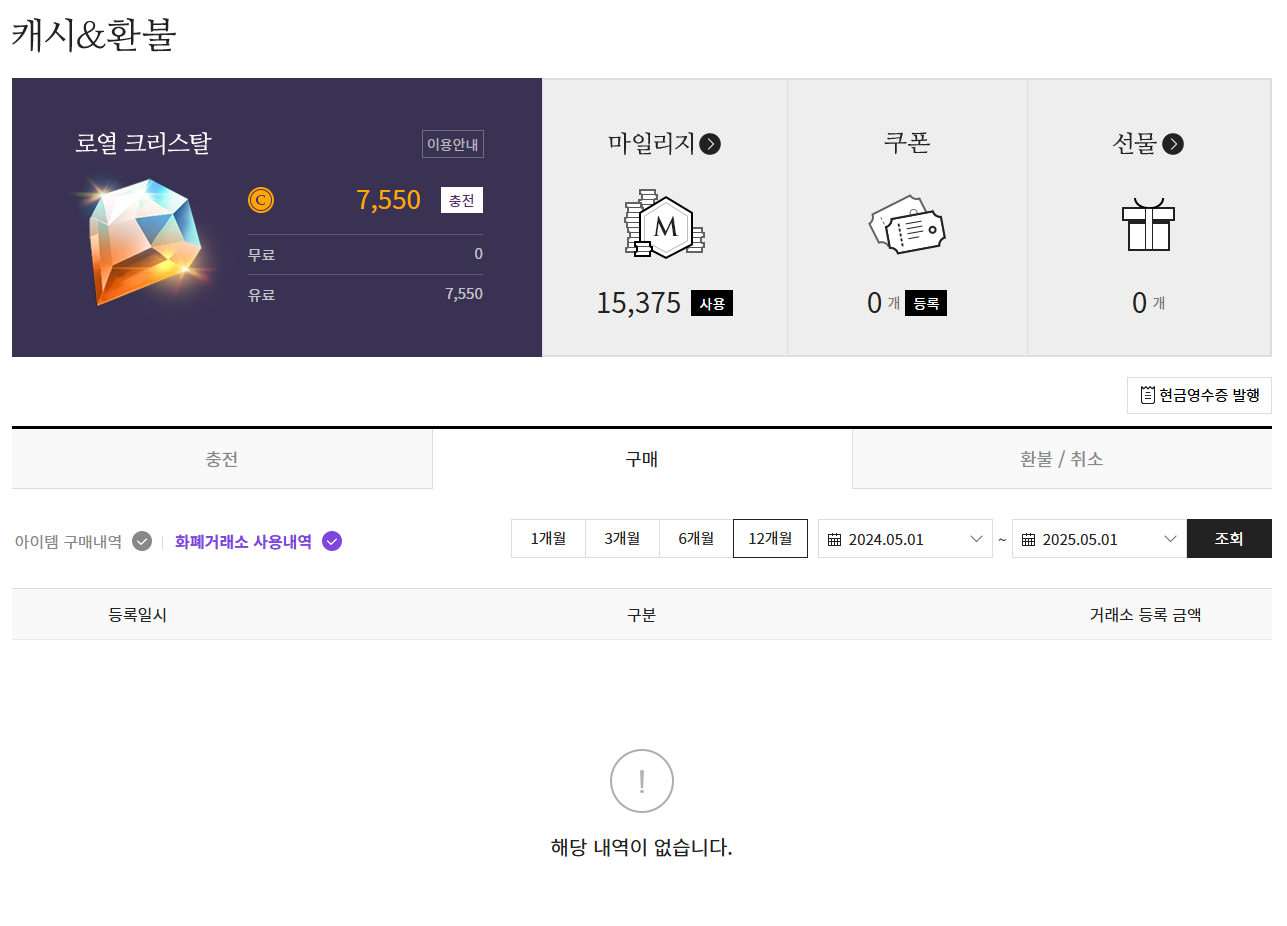Open the start date calendar icon
Screen dimensions: 1287x926
pyautogui.click(x=835, y=539)
